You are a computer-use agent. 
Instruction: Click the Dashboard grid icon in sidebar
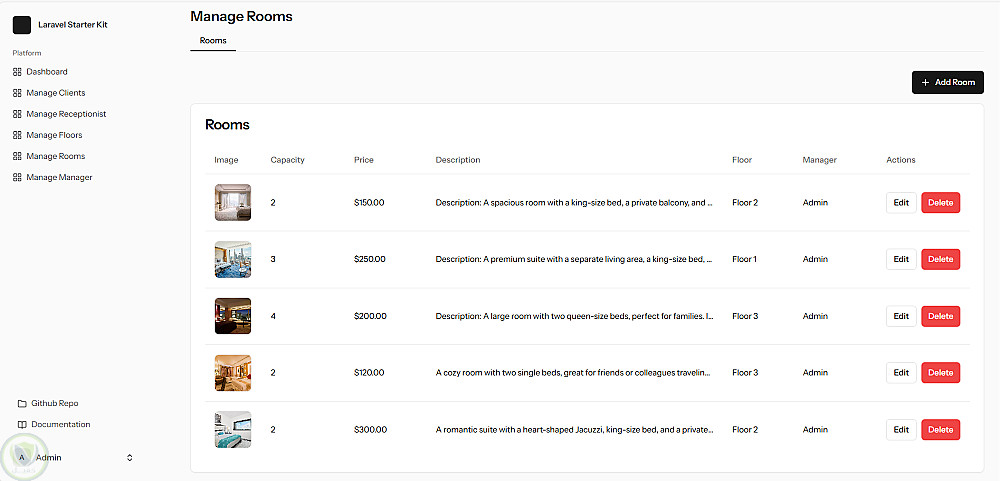(17, 72)
